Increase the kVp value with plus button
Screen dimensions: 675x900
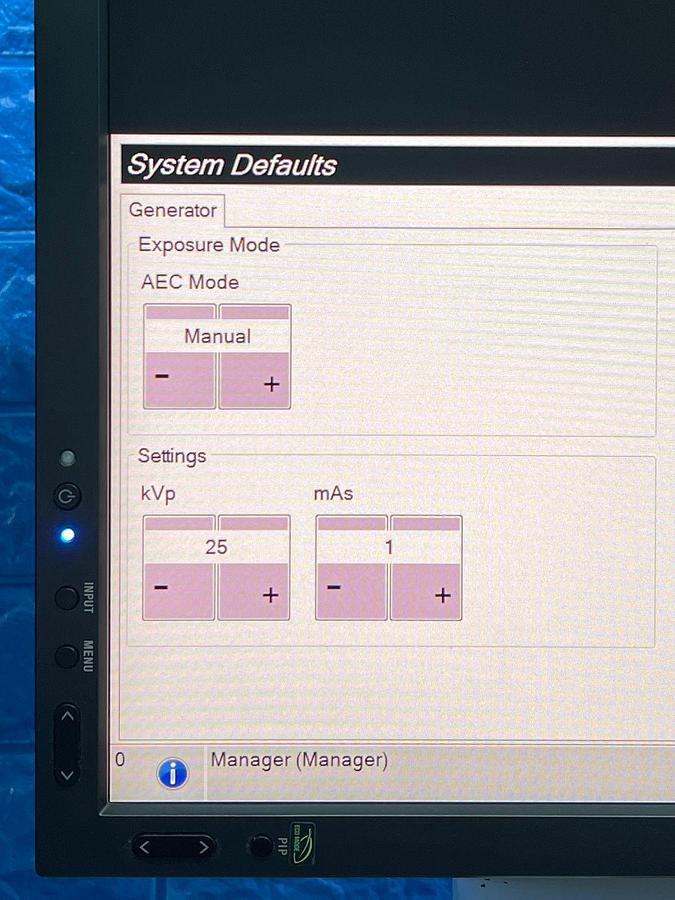254,591
